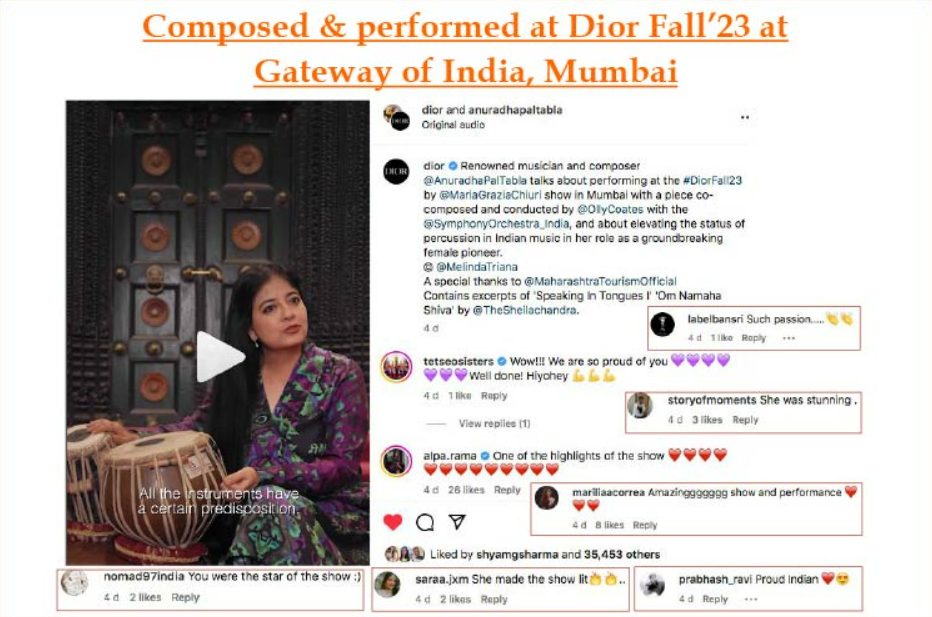Open the @AnuradhaPalTabla mention link
The height and width of the screenshot is (617, 932).
pos(475,180)
